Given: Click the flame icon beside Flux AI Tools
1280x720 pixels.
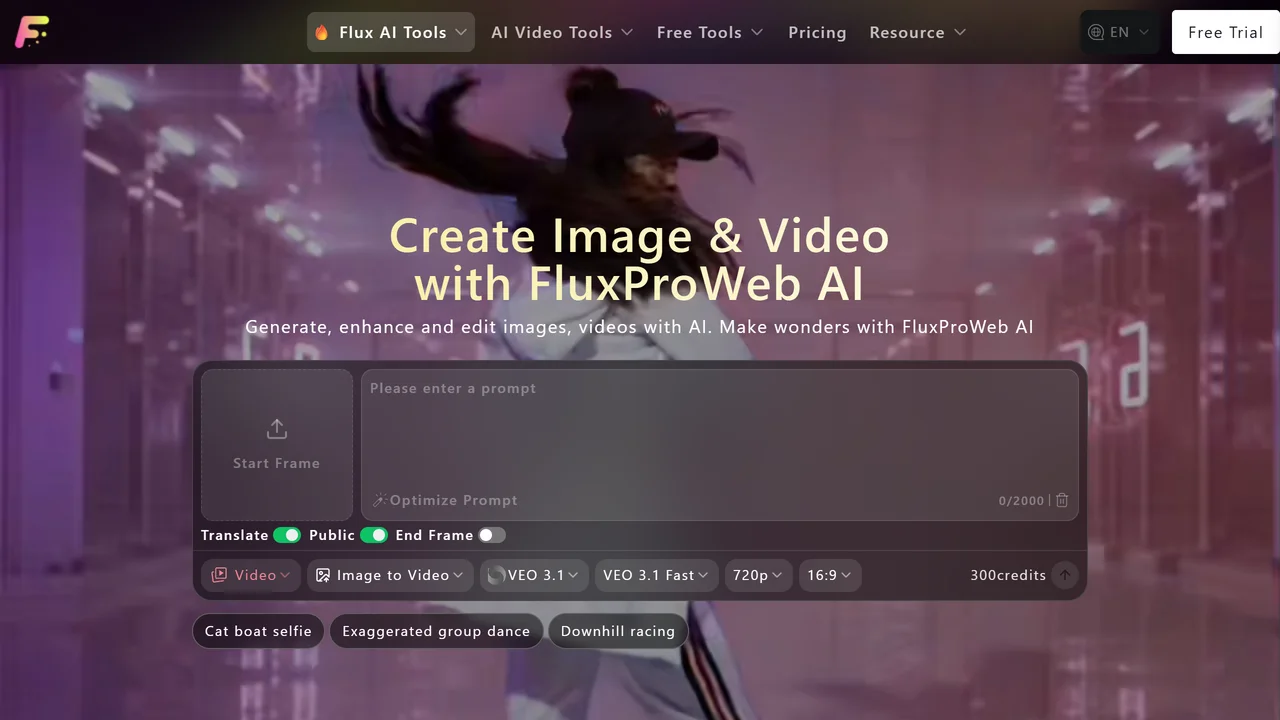Looking at the screenshot, I should tap(322, 32).
